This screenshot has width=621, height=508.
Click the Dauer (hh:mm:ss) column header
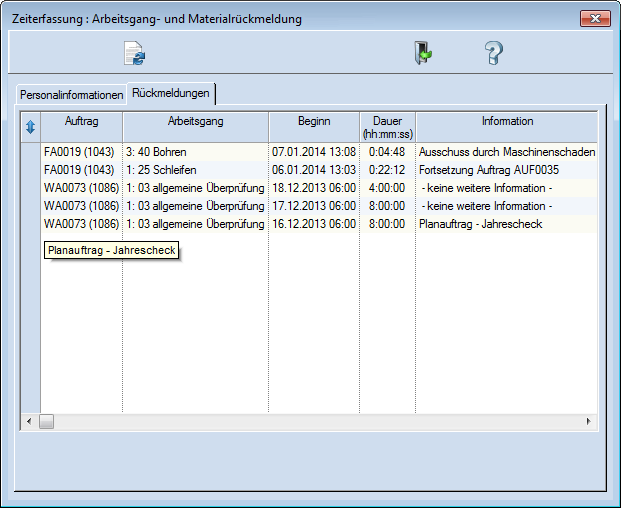[x=387, y=126]
